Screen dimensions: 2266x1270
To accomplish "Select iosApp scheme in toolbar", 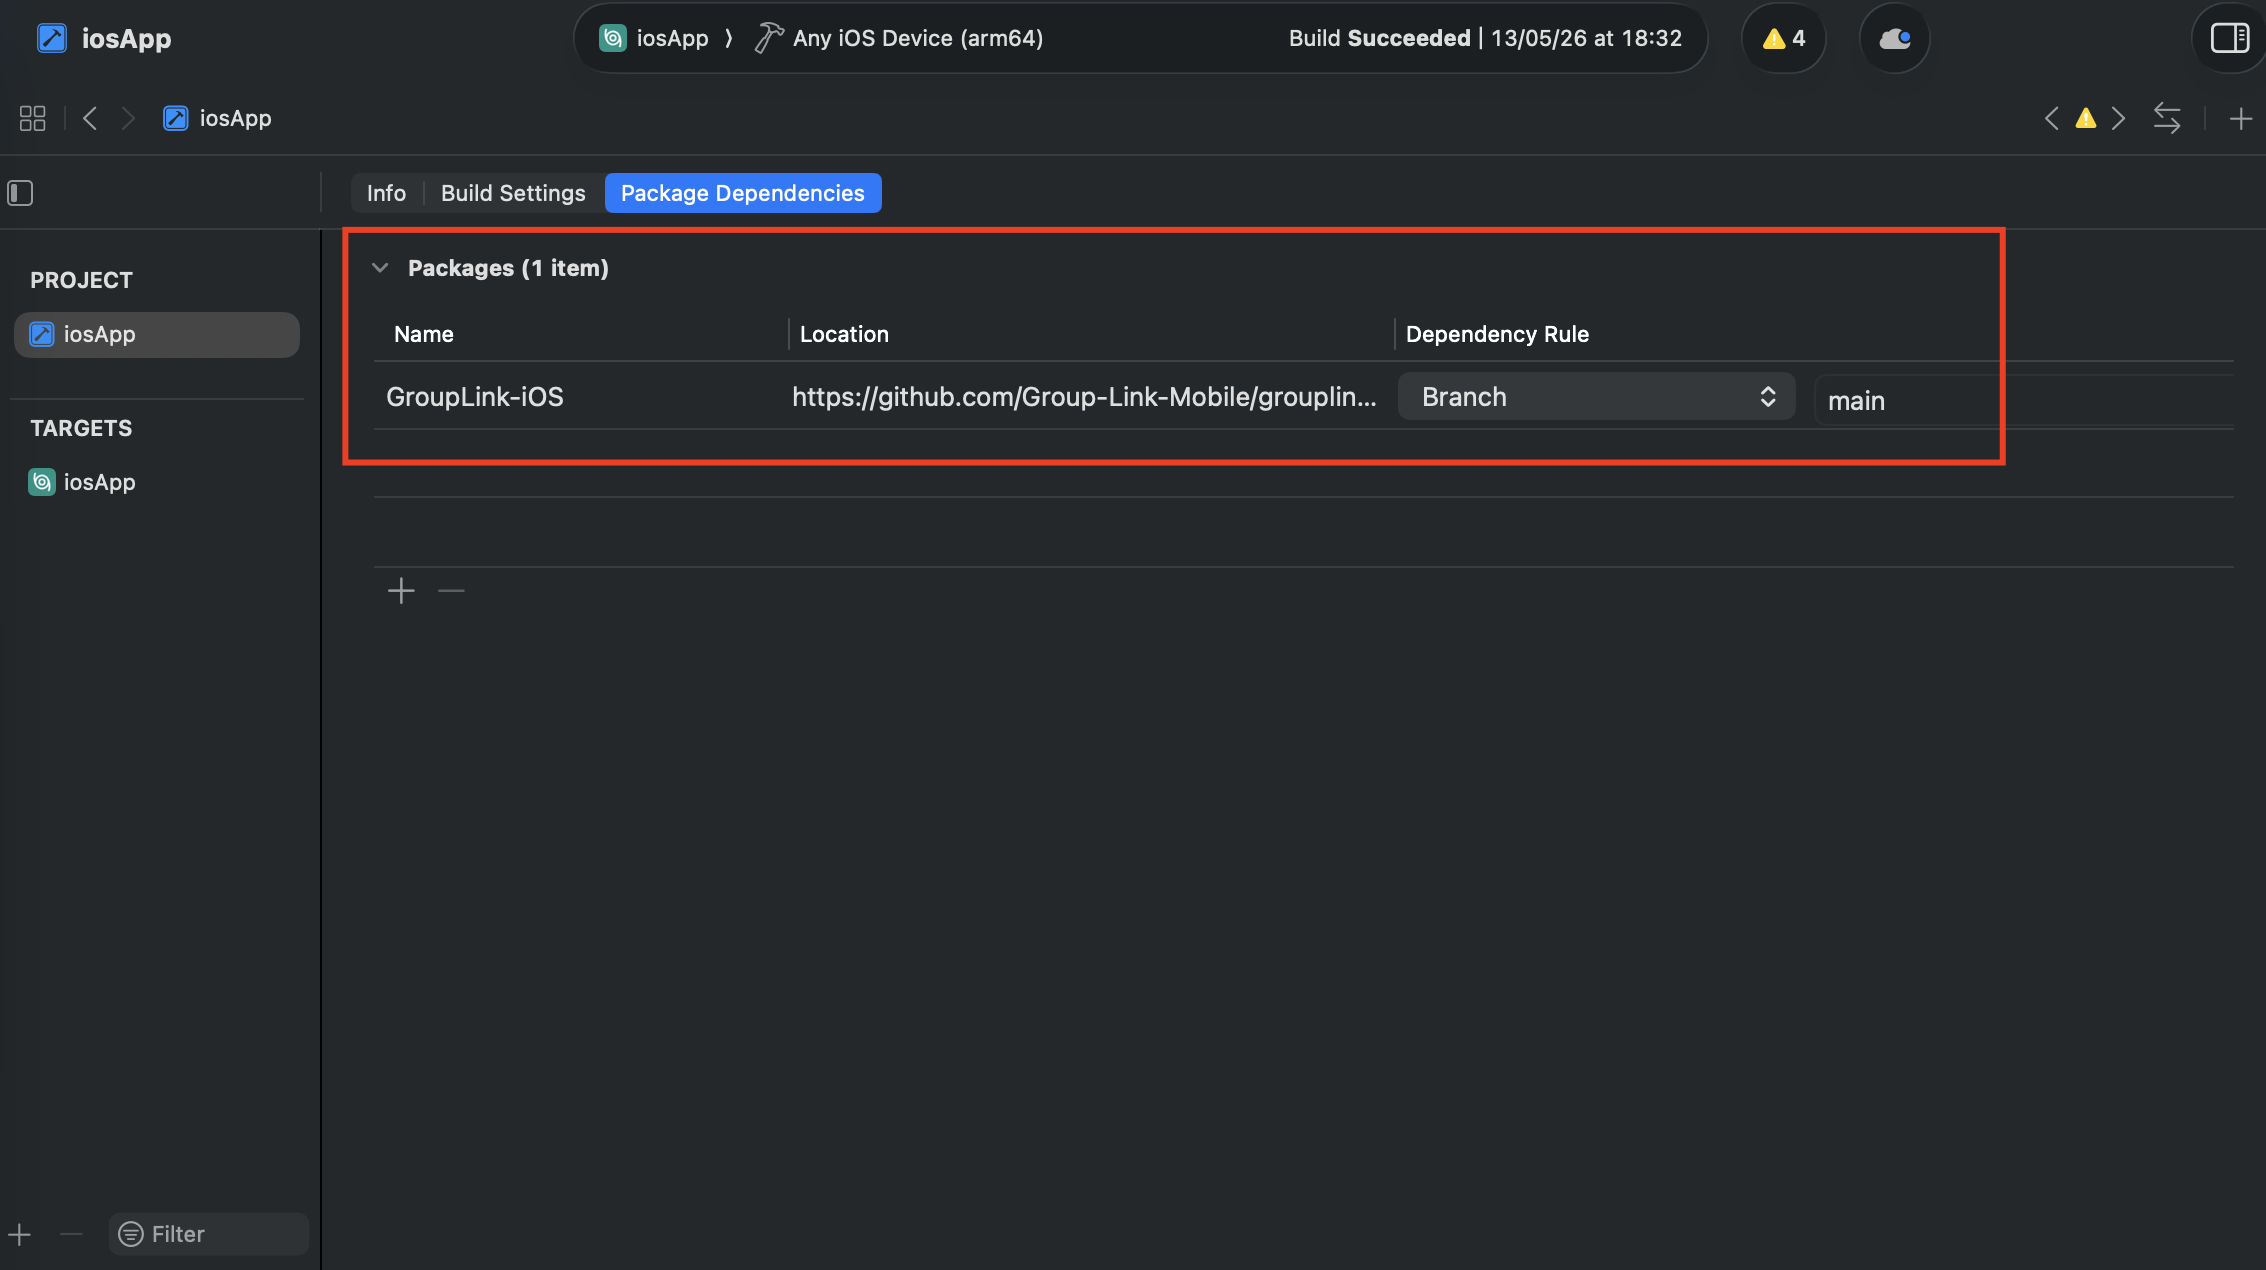I will pyautogui.click(x=654, y=38).
